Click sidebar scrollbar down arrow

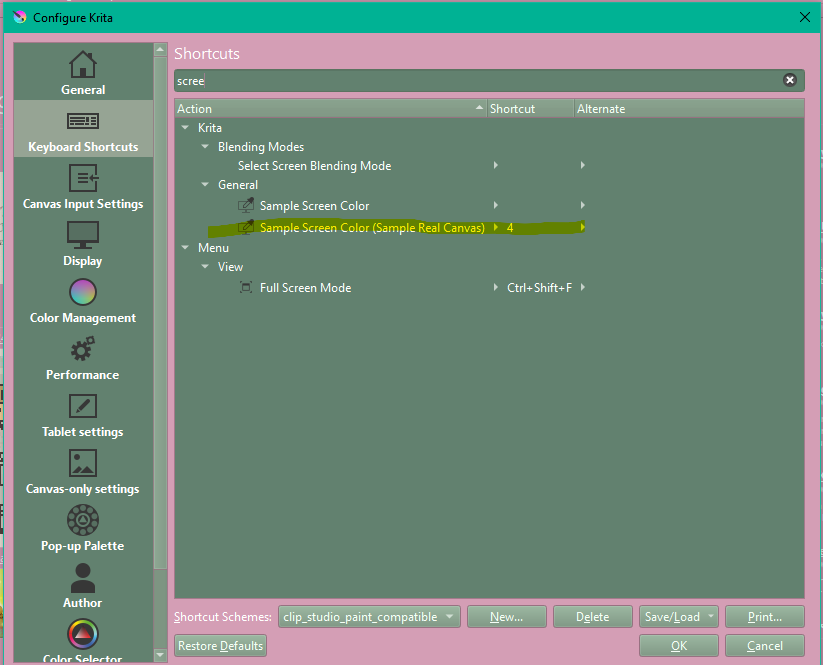[161, 655]
